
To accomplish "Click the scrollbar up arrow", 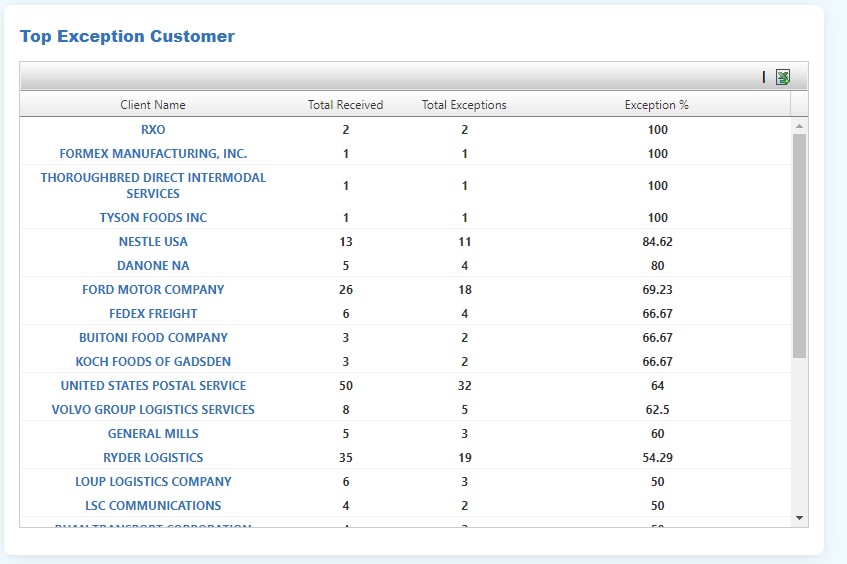I will coord(799,126).
